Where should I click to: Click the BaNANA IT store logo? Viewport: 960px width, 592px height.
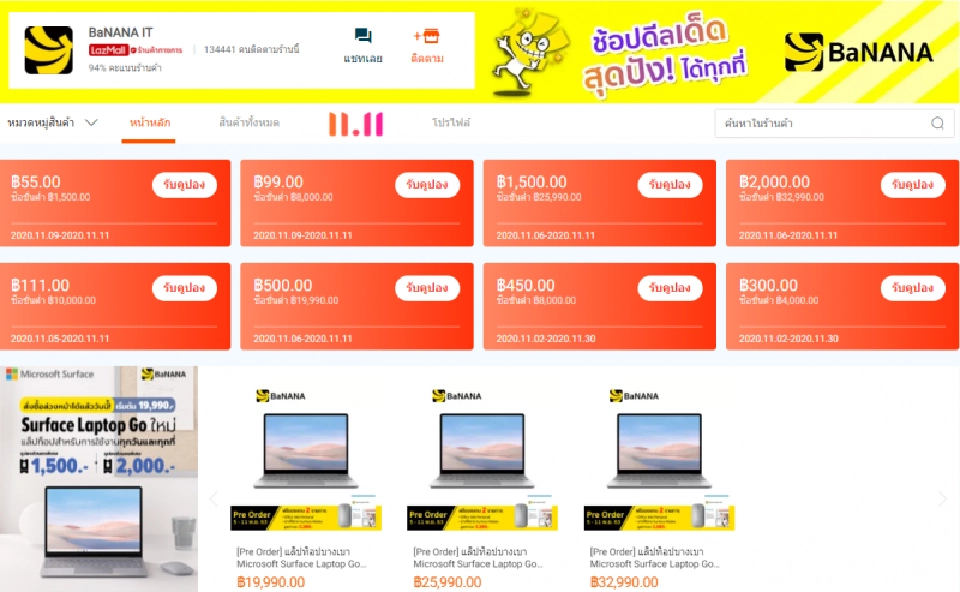pos(48,50)
